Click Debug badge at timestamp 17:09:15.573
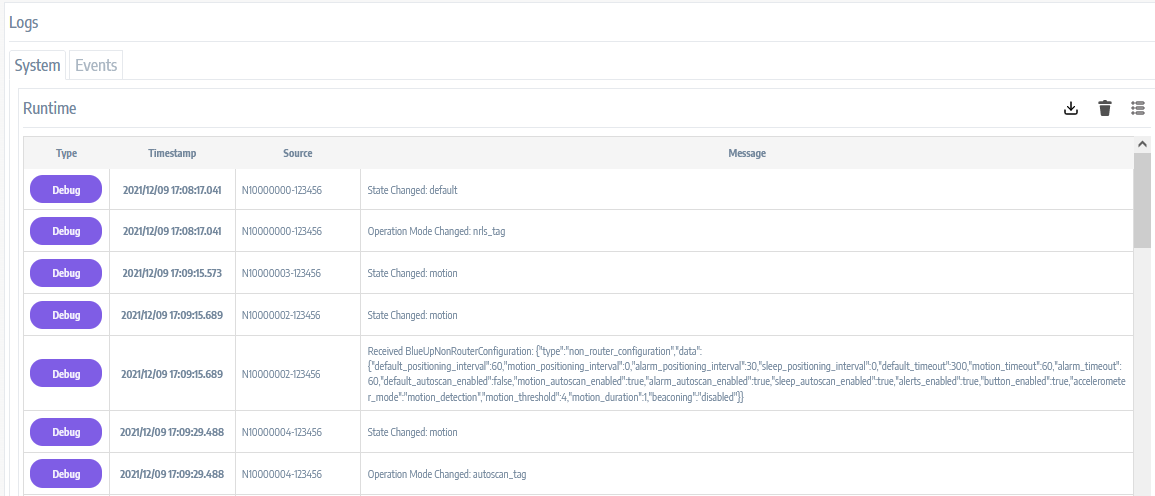1155x496 pixels. [66, 273]
